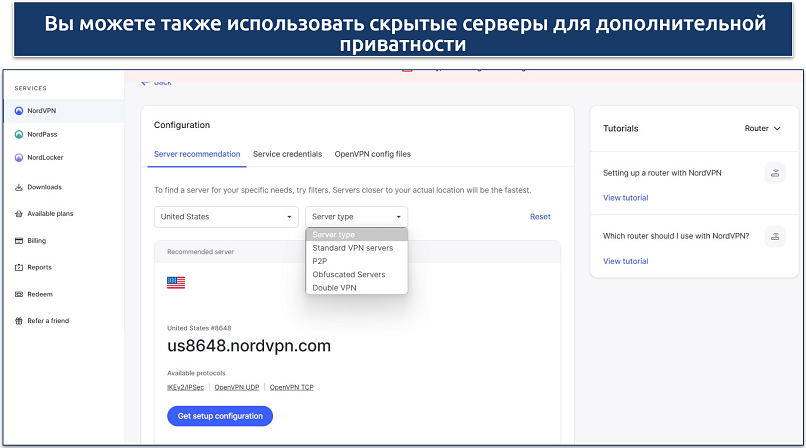Image resolution: width=806 pixels, height=448 pixels.
Task: Switch to Server recommendation tab
Action: coord(197,154)
